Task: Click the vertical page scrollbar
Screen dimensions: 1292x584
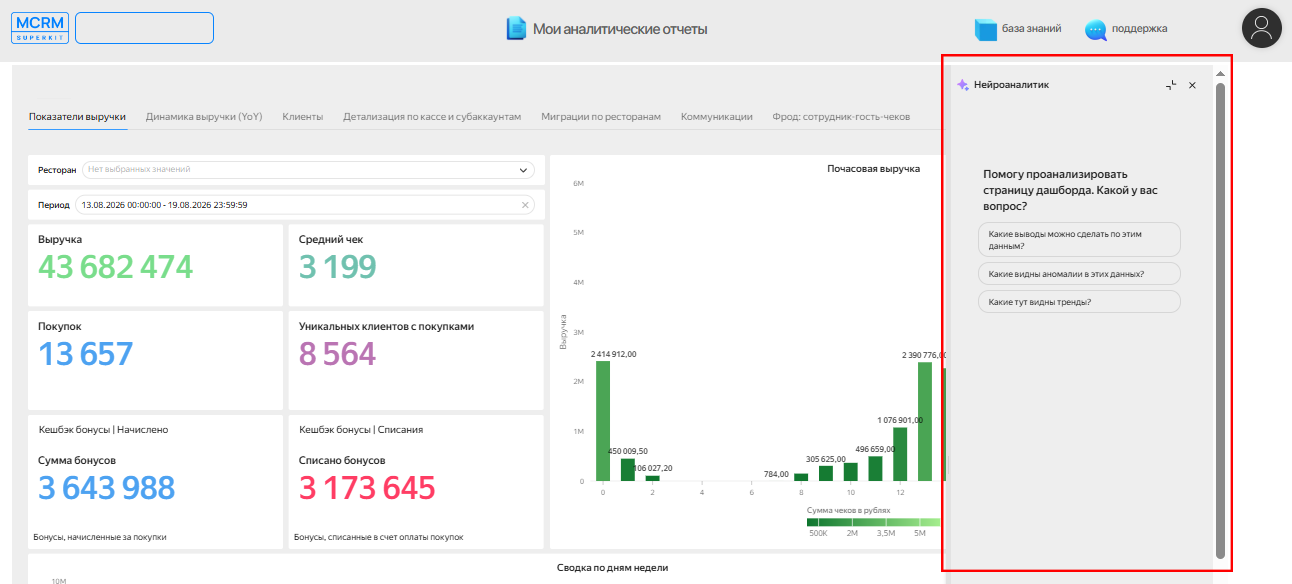Action: (x=1220, y=320)
